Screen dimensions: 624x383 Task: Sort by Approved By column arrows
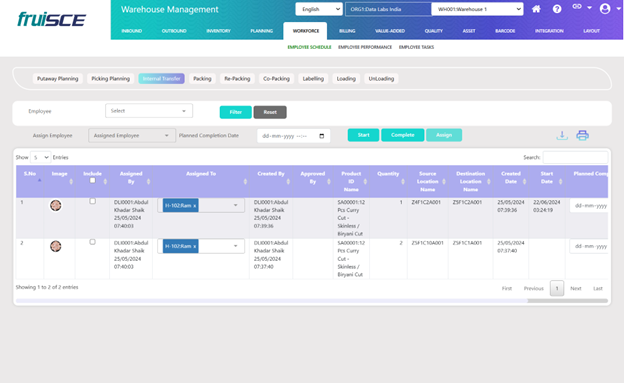tap(329, 182)
